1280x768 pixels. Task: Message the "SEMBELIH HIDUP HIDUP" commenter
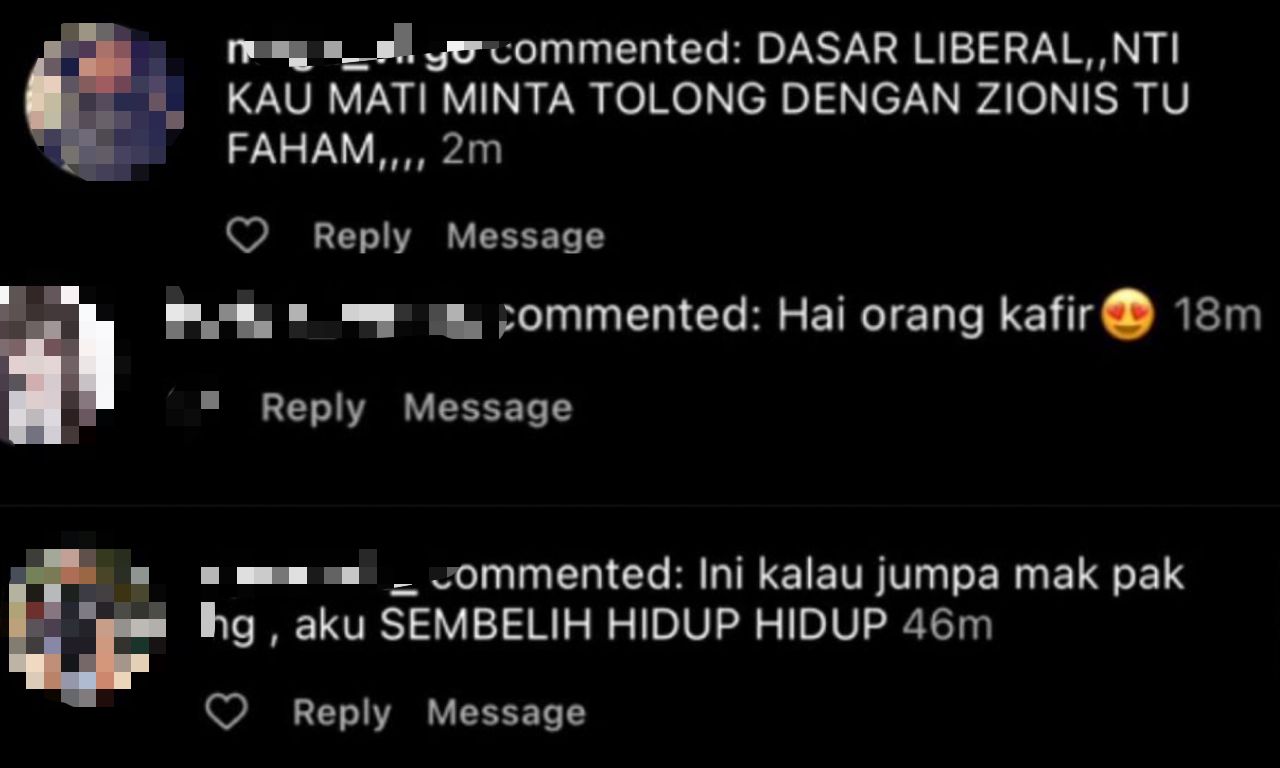(506, 713)
